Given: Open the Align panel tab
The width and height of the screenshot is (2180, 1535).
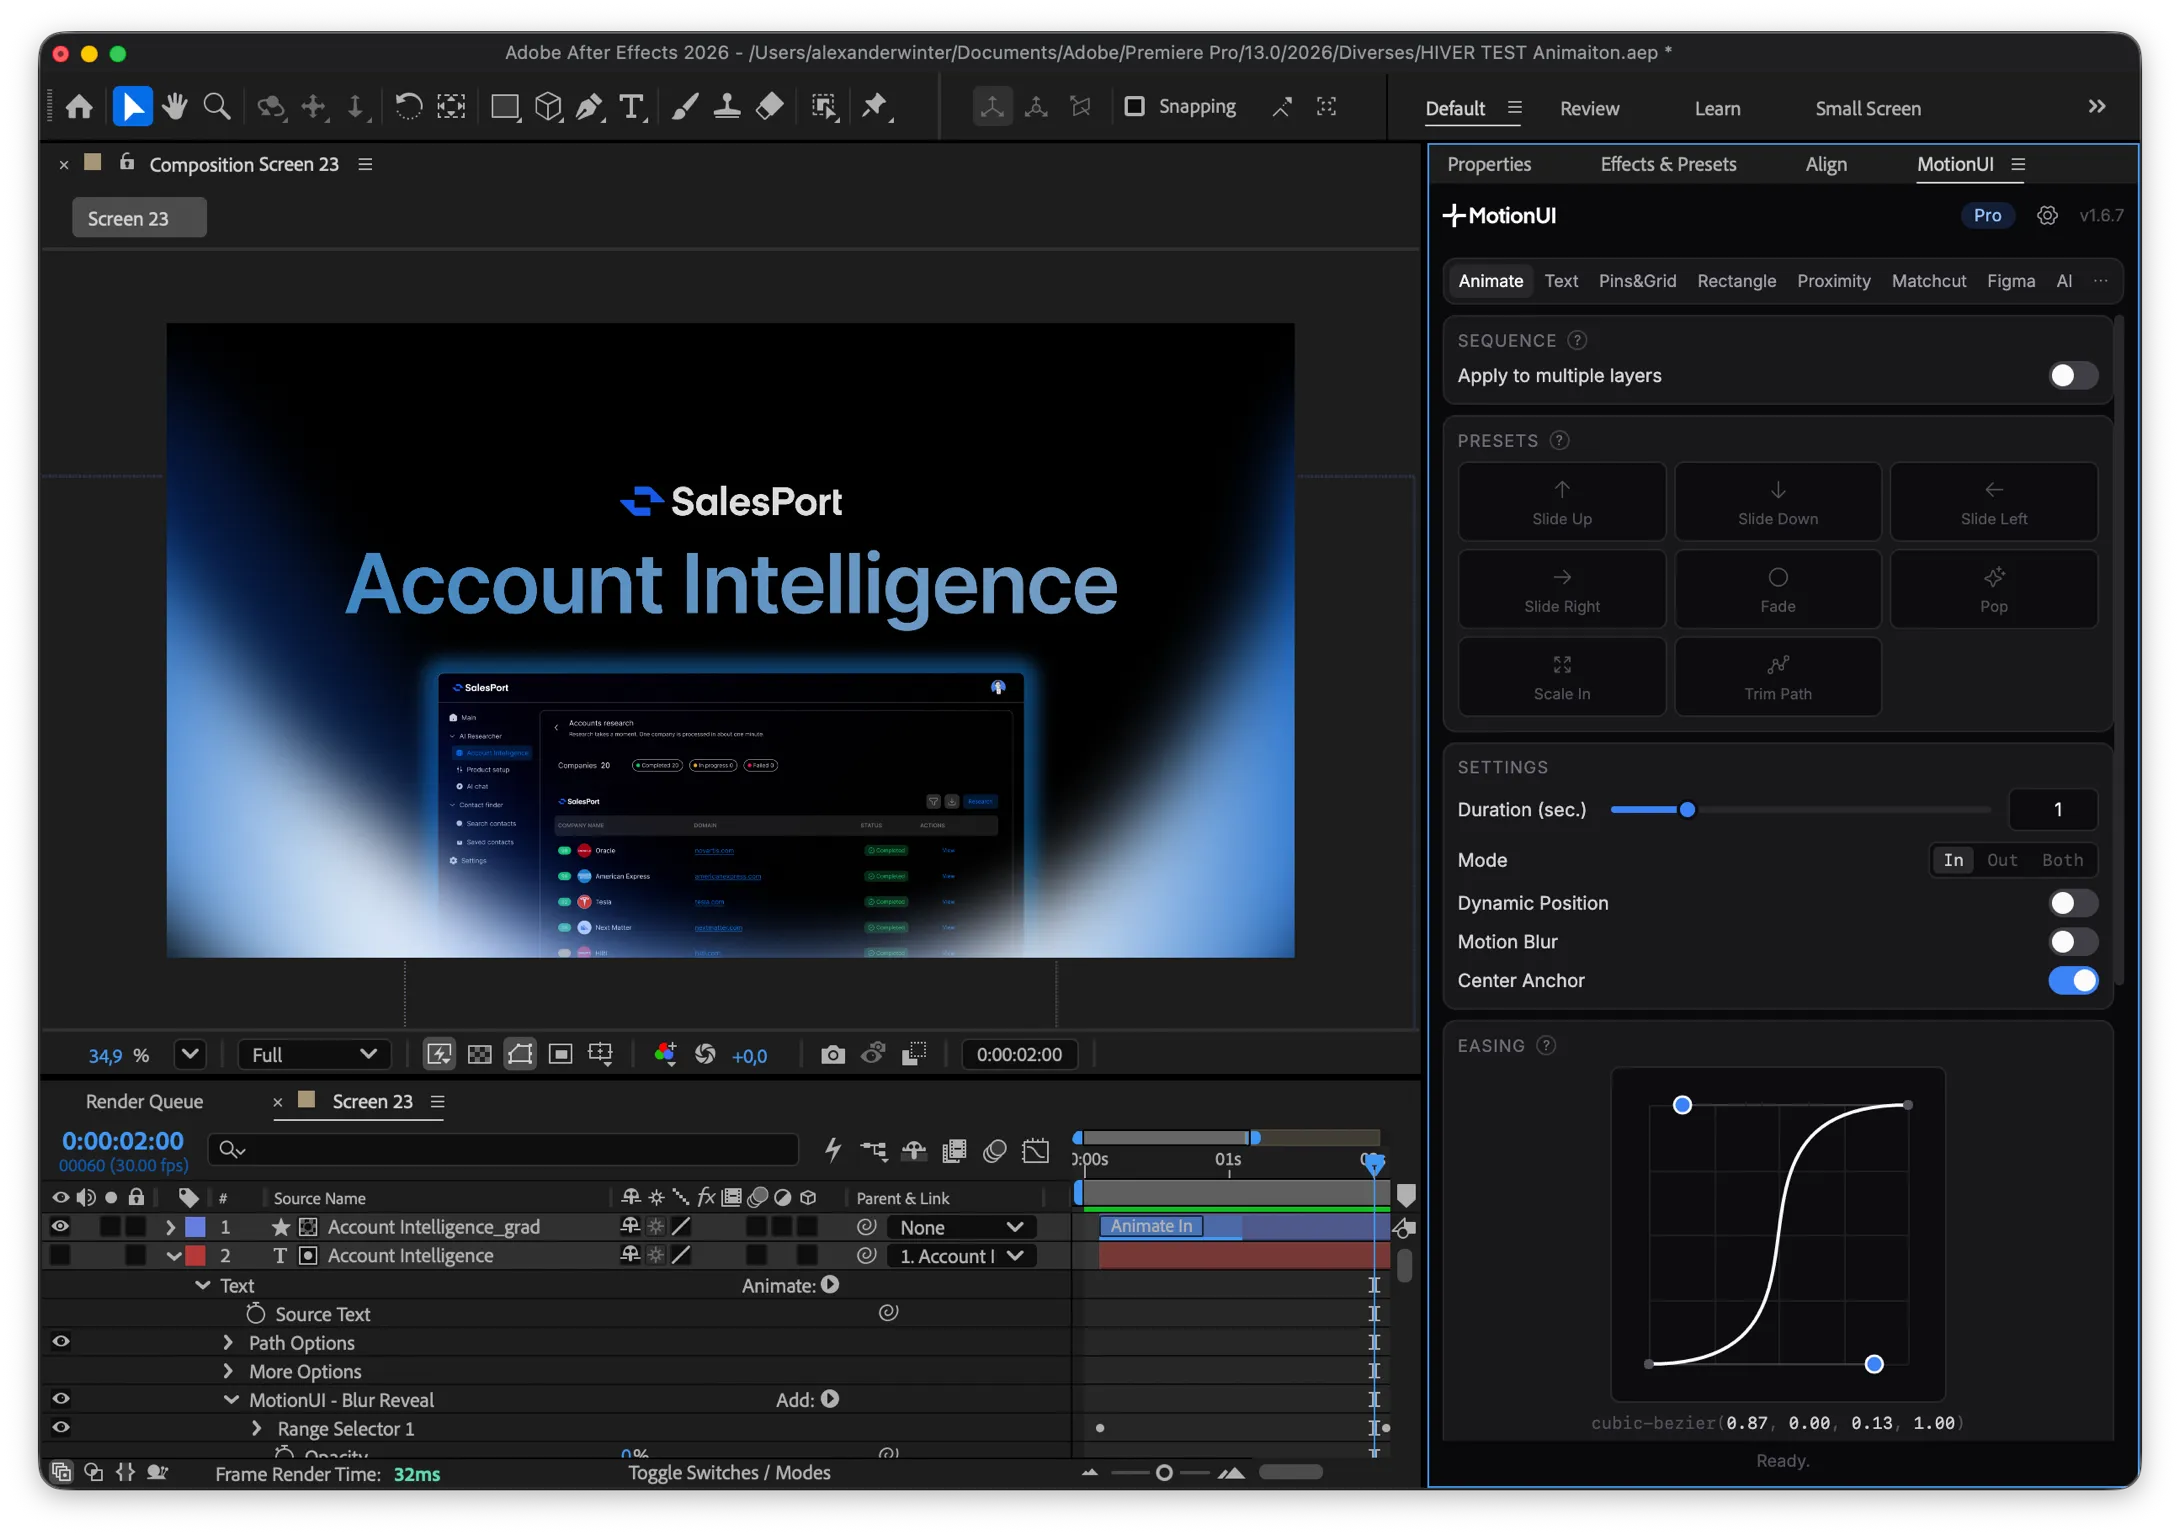Looking at the screenshot, I should click(1826, 164).
